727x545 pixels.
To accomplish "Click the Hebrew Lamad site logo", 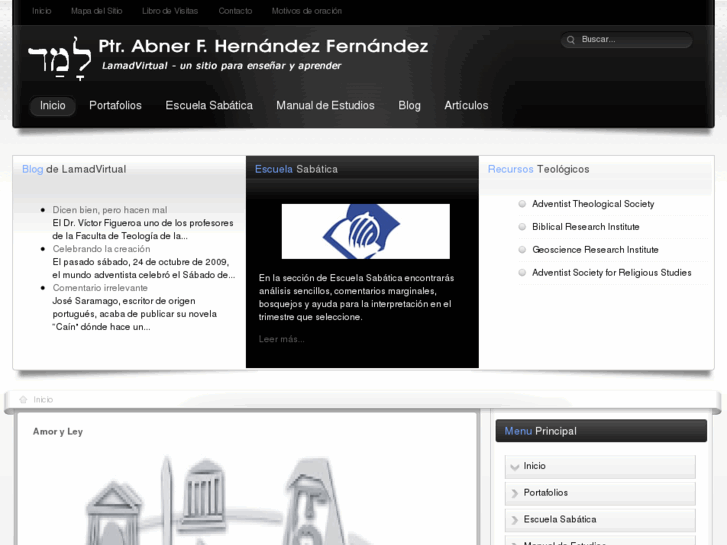I will pos(59,58).
